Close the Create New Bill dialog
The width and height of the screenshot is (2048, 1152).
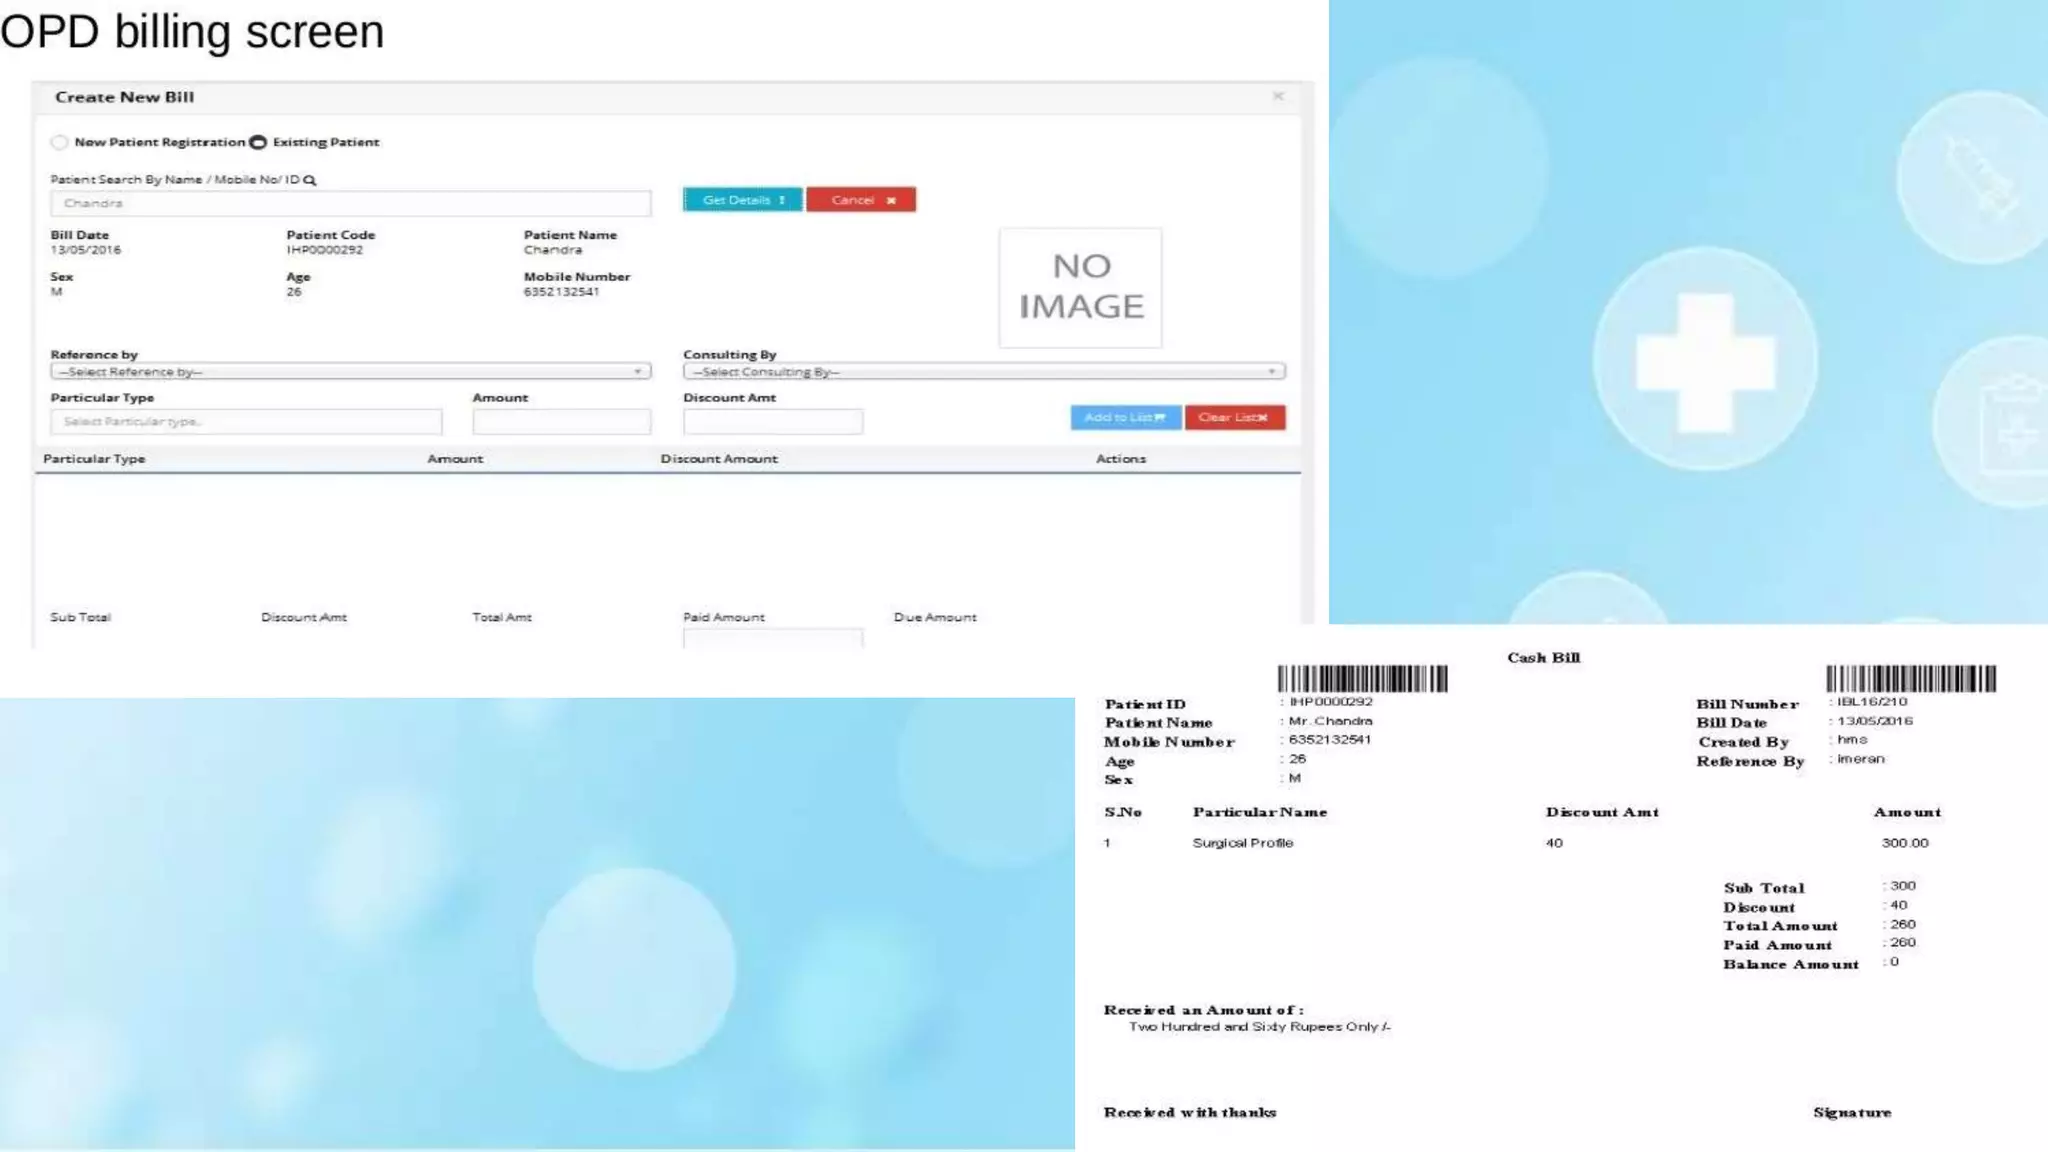[1278, 96]
